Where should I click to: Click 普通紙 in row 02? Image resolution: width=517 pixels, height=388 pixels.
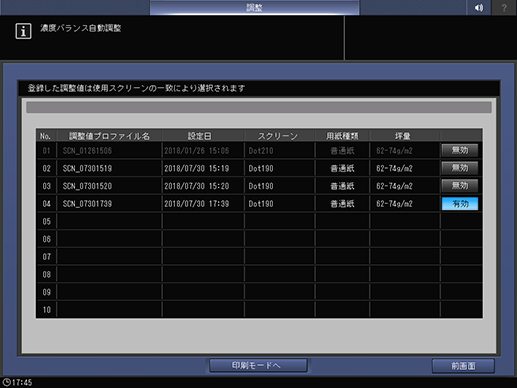tap(342, 168)
